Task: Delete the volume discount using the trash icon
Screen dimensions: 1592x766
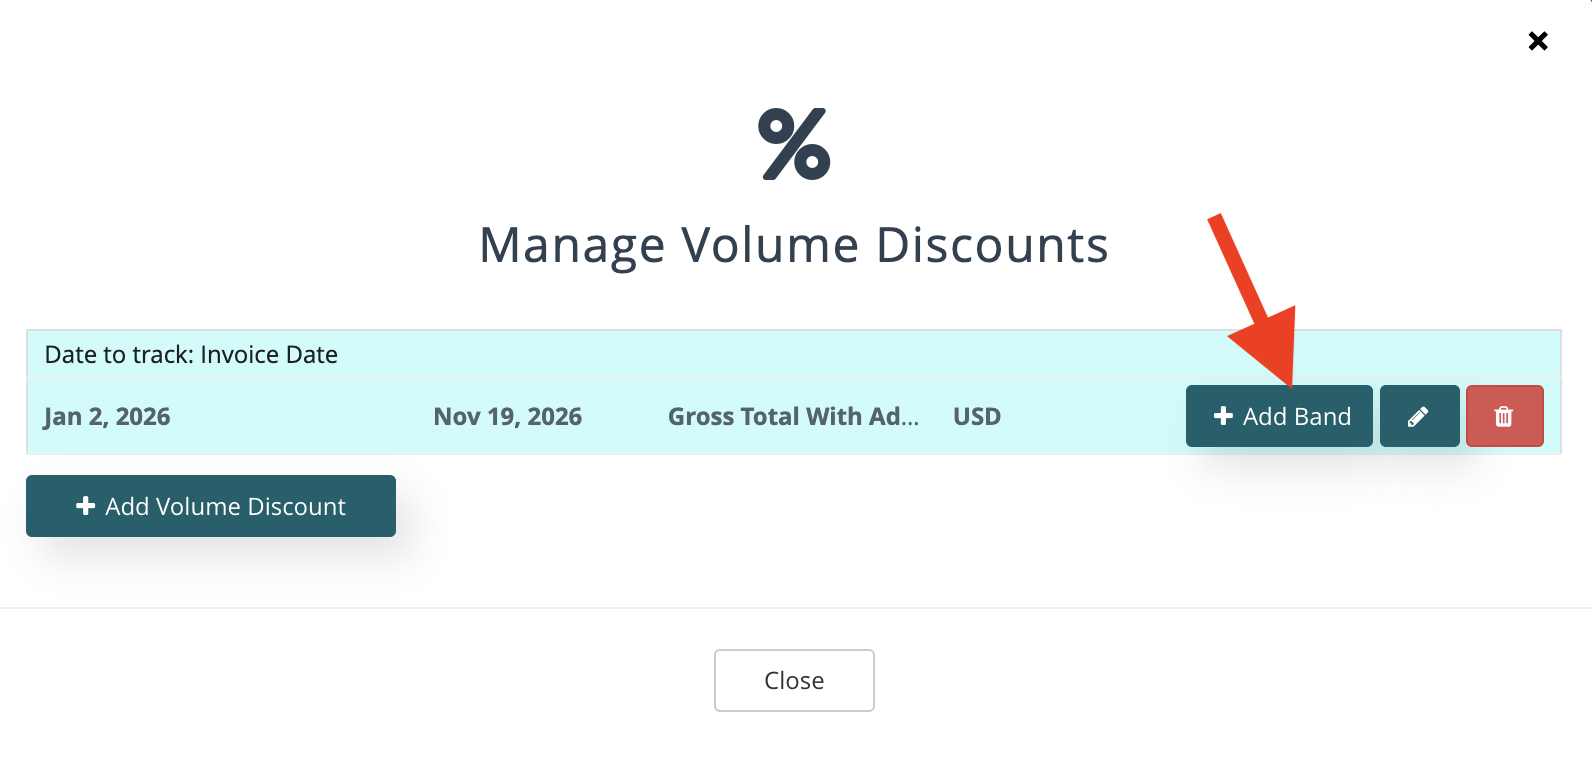Action: coord(1504,416)
